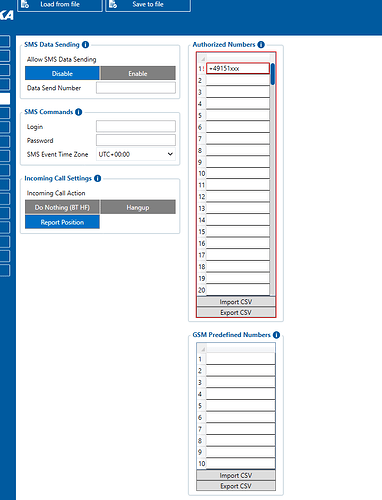Show info tooltip for SMS Commands

pyautogui.click(x=79, y=112)
